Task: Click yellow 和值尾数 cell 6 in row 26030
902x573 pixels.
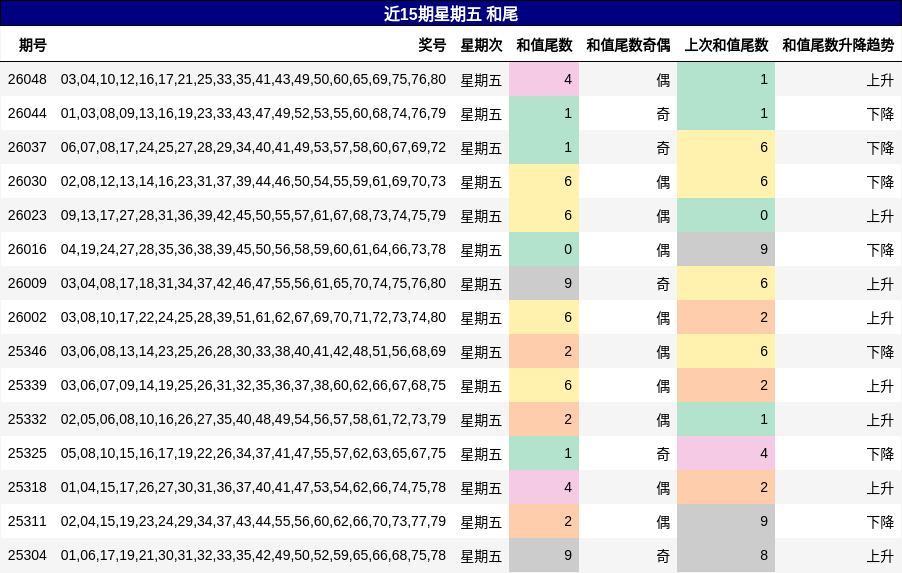Action: 544,181
